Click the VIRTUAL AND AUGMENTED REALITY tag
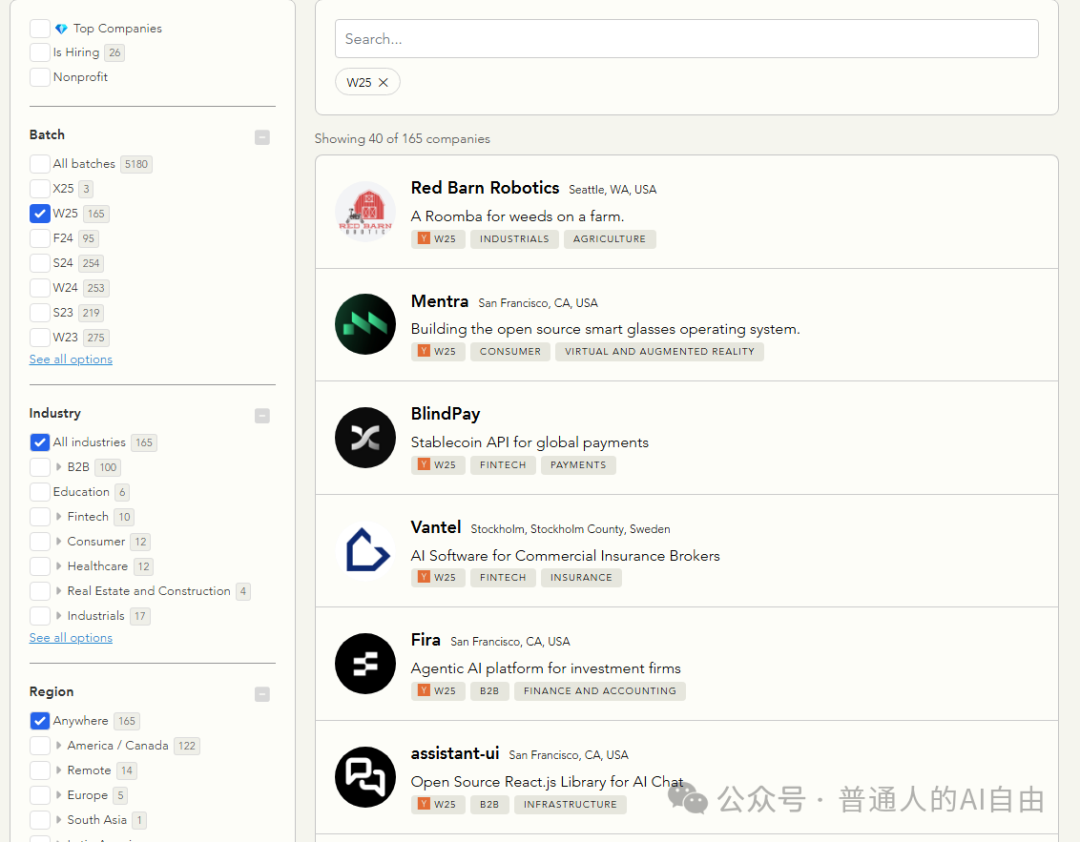1080x842 pixels. [660, 352]
